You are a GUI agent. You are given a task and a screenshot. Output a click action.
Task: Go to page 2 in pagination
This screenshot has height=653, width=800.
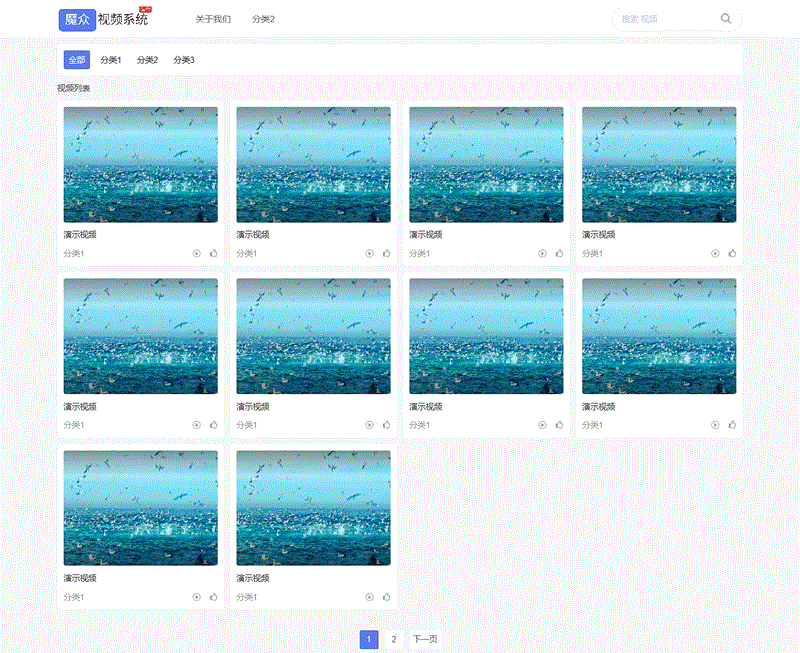(394, 640)
